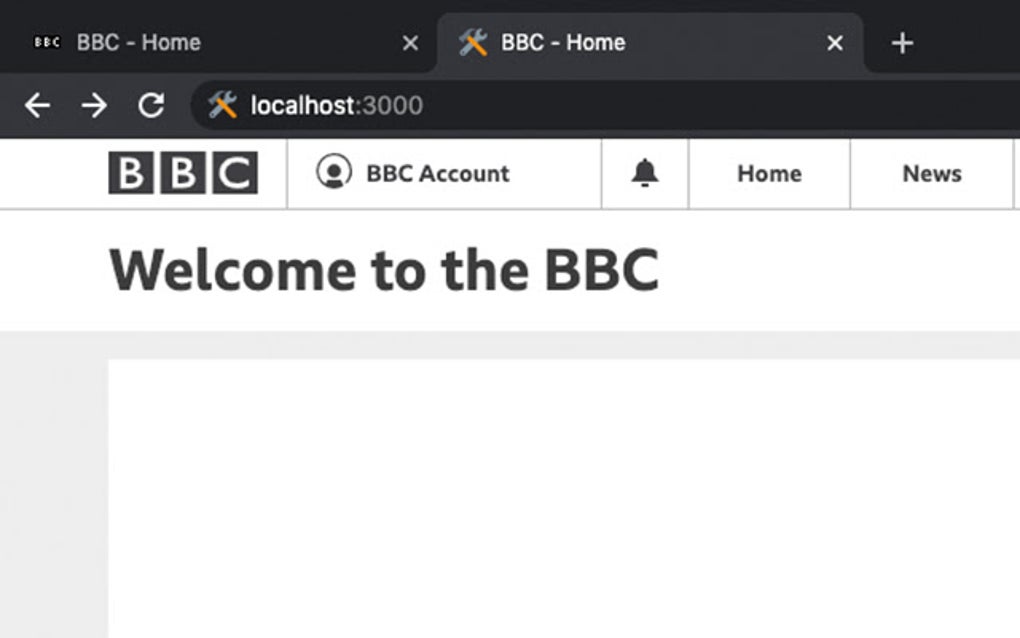Click the account avatar circle icon
This screenshot has height=638, width=1020.
tap(333, 173)
